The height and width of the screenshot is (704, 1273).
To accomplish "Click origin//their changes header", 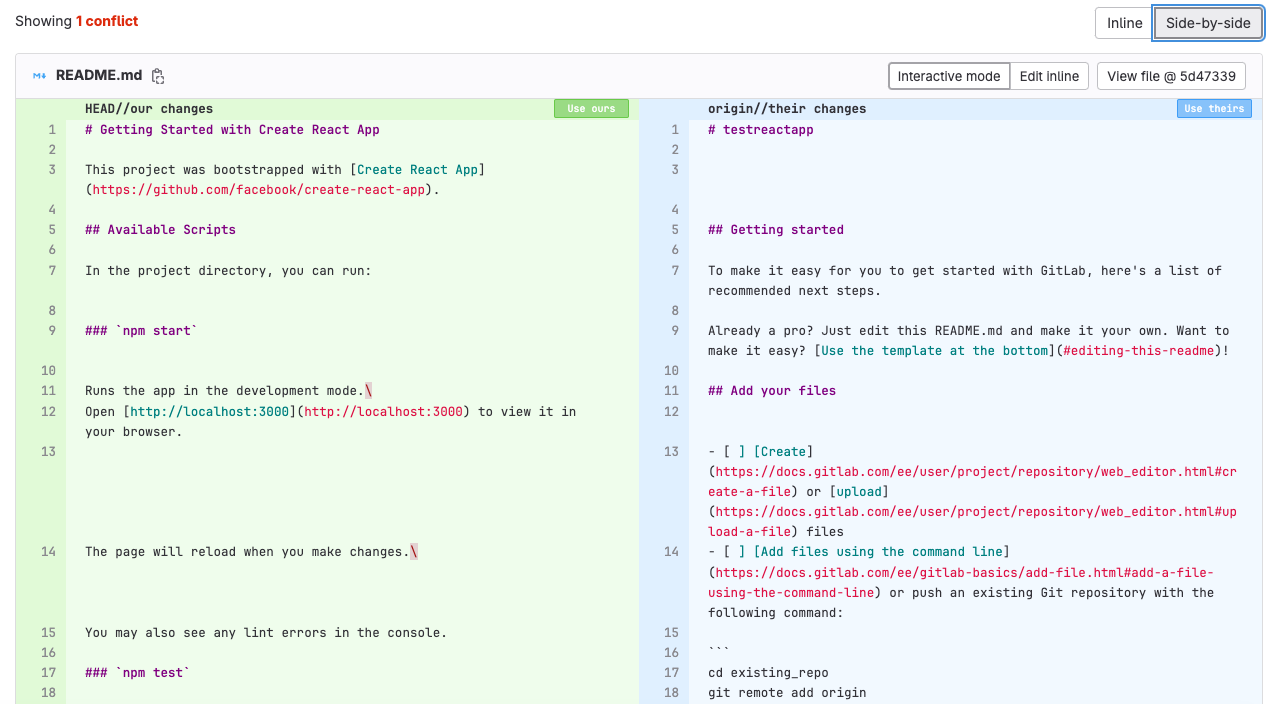I will 787,108.
